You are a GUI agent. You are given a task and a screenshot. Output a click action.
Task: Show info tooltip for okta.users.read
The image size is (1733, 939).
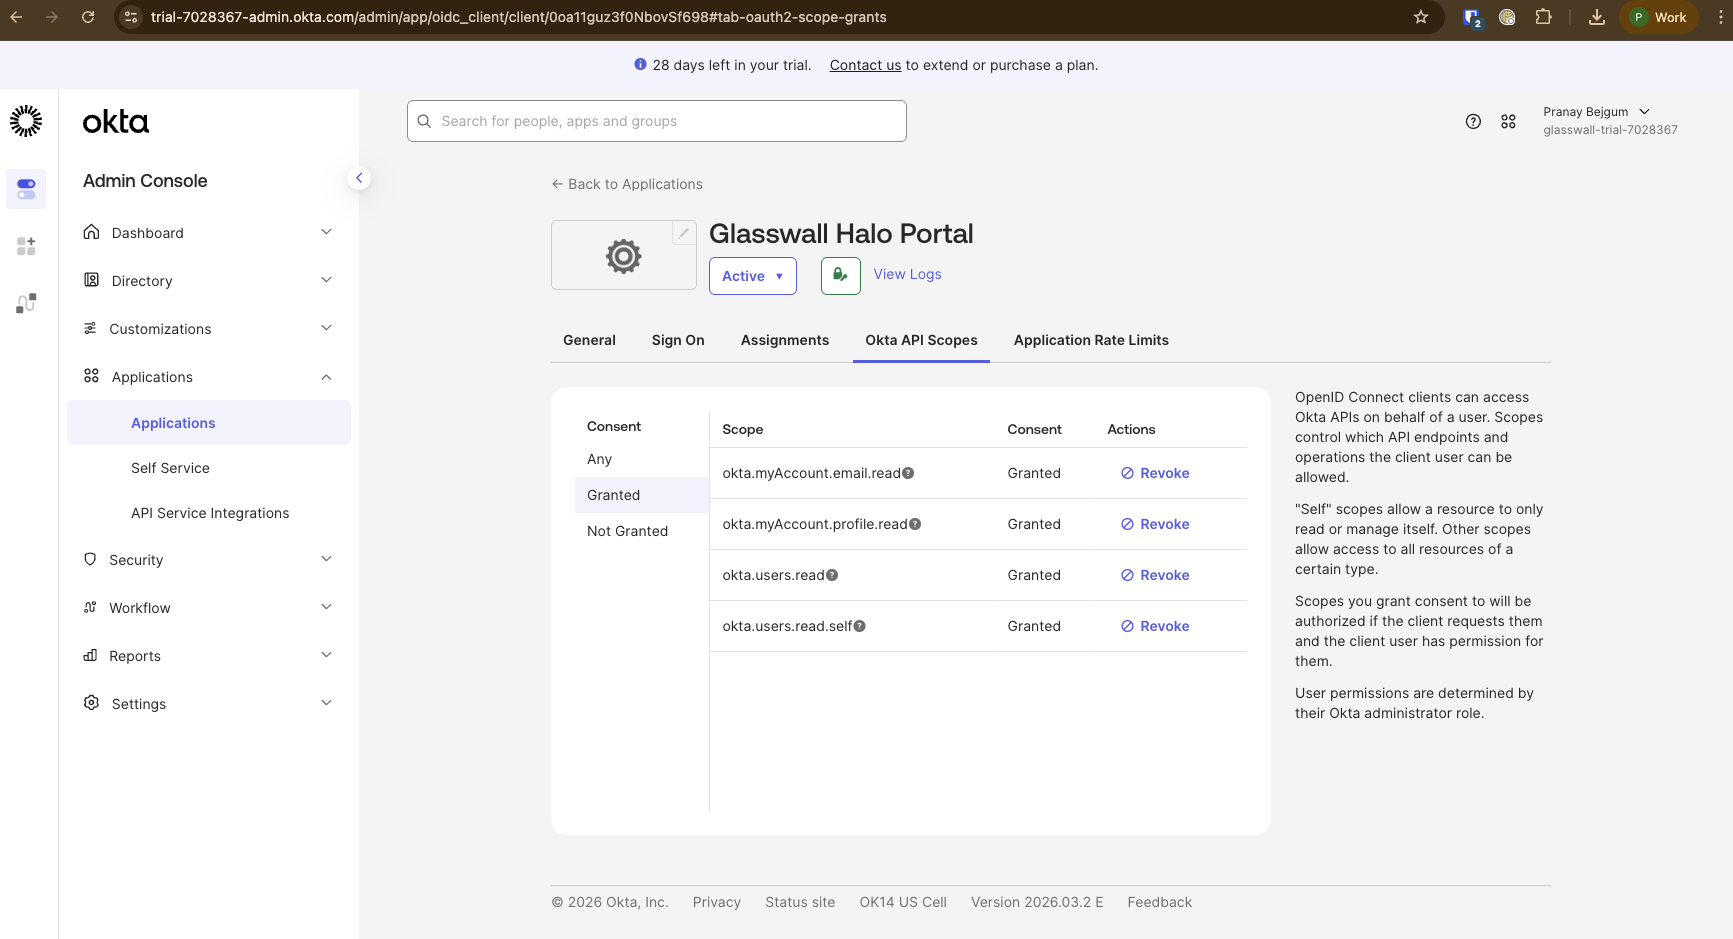[x=832, y=575]
